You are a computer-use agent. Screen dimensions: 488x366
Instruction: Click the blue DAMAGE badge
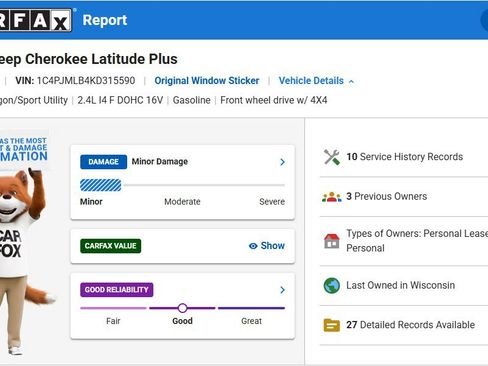[103, 162]
